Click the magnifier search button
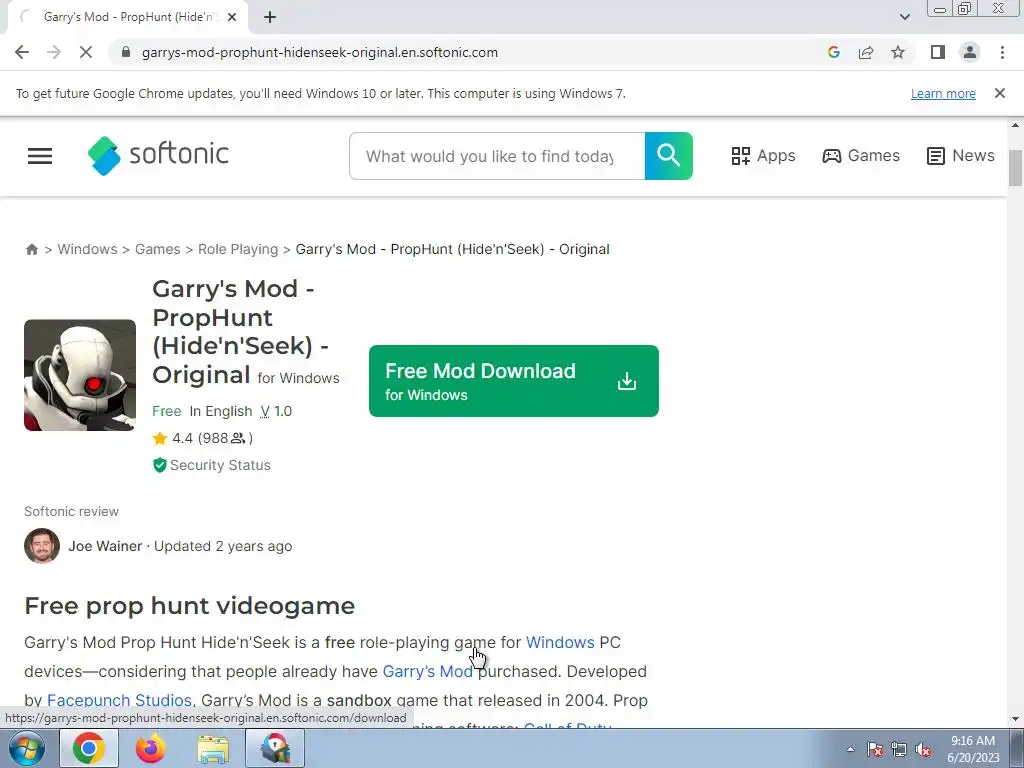Viewport: 1024px width, 768px height. [x=669, y=156]
